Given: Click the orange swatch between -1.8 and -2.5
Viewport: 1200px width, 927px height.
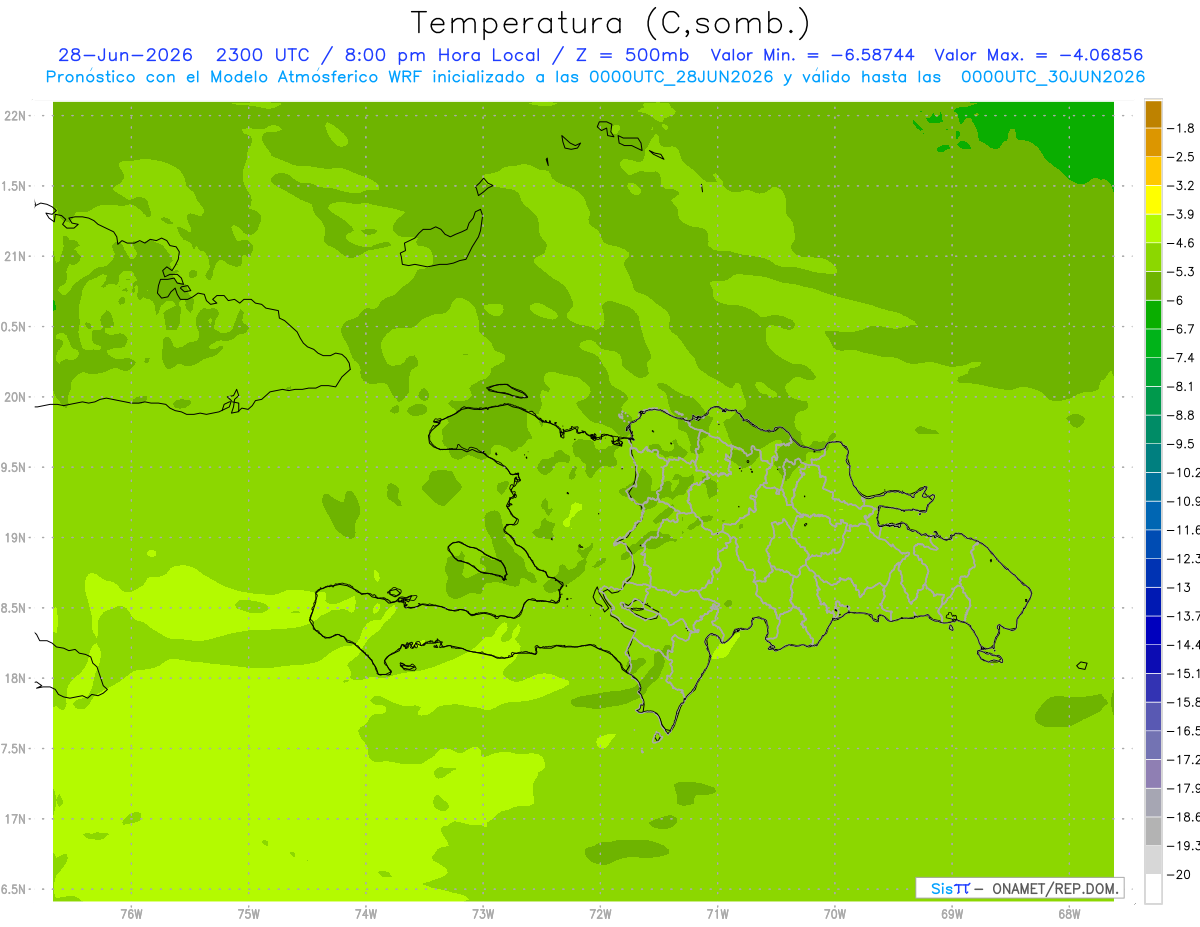Looking at the screenshot, I should tap(1153, 143).
